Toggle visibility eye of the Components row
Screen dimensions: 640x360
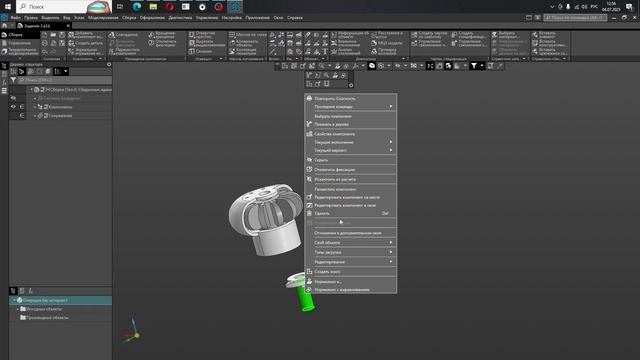click(13, 107)
